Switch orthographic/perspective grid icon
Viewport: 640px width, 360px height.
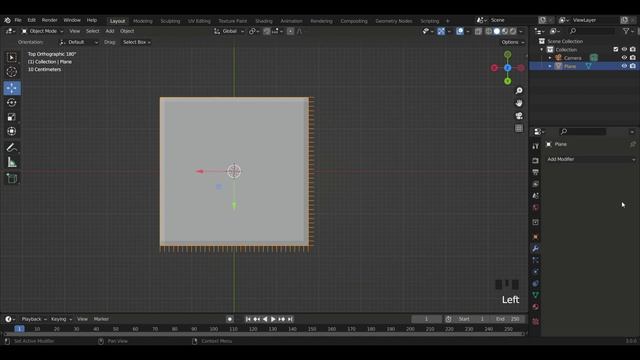tap(519, 129)
